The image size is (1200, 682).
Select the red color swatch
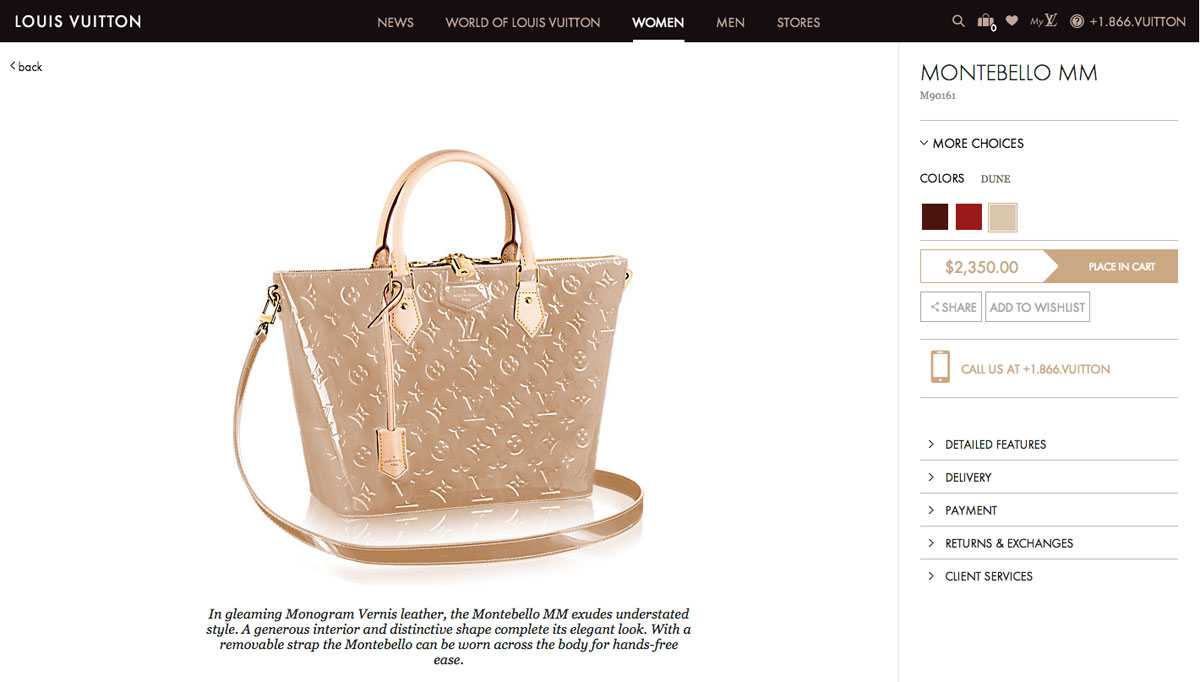pyautogui.click(x=969, y=217)
